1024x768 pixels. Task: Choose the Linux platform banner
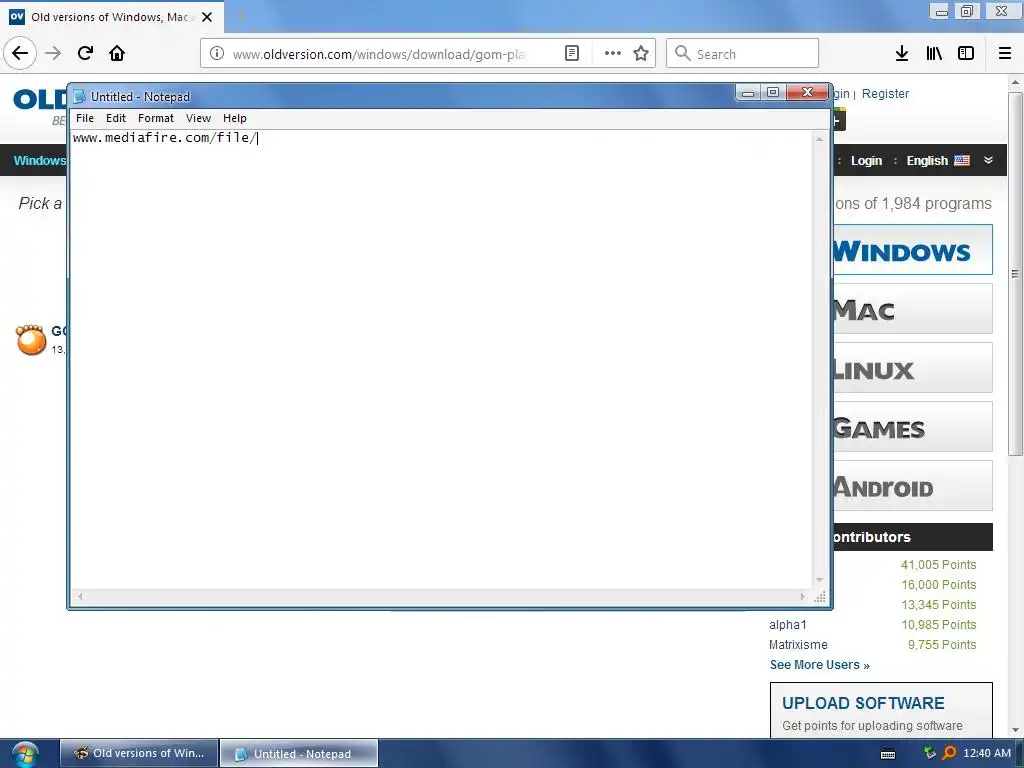click(x=913, y=368)
